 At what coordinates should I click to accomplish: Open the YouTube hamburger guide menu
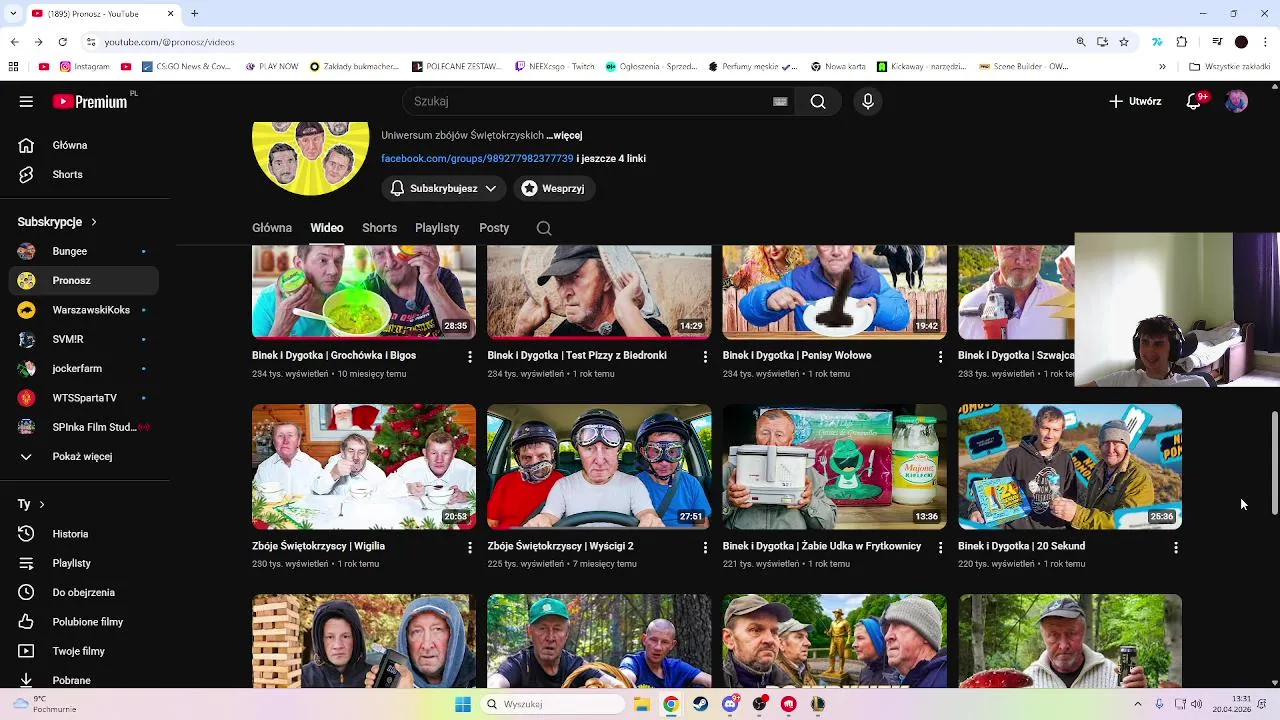click(26, 101)
